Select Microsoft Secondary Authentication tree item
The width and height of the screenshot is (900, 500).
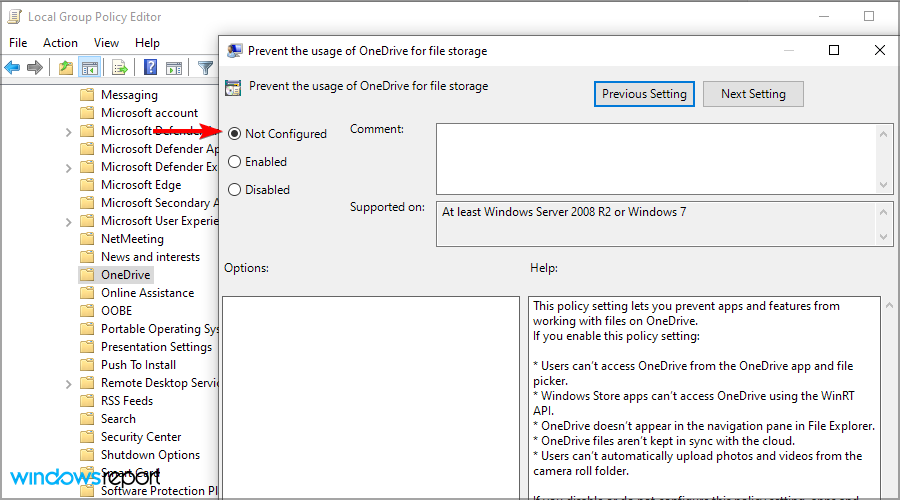tap(159, 203)
